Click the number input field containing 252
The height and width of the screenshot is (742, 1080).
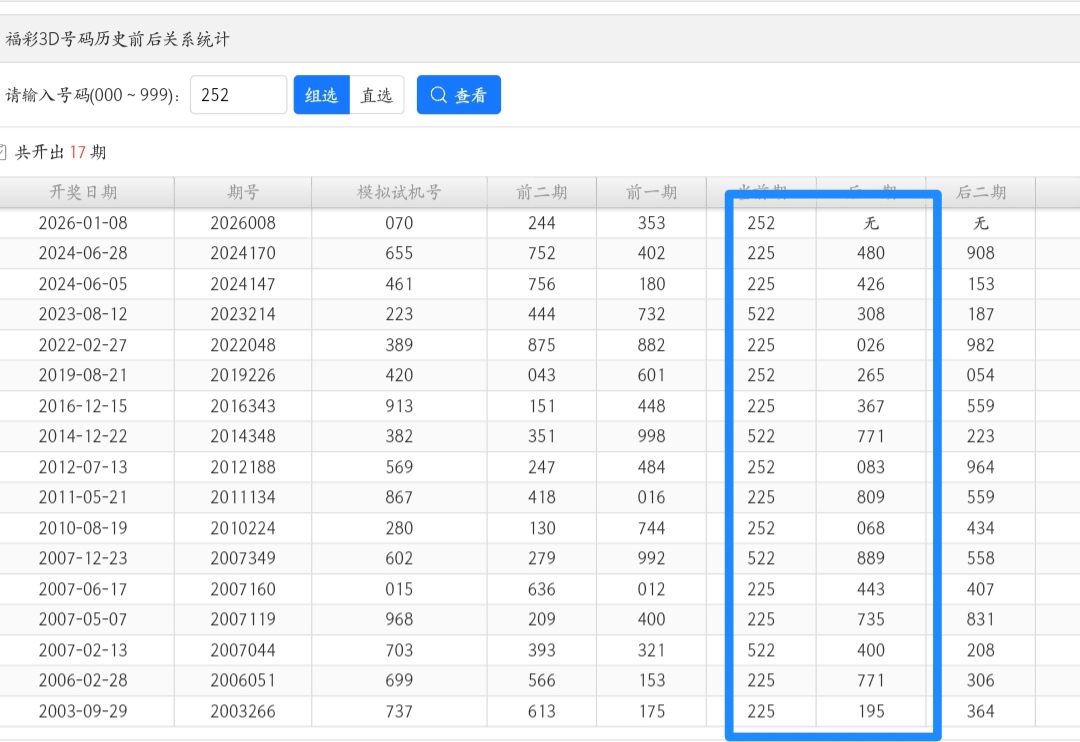click(x=238, y=95)
